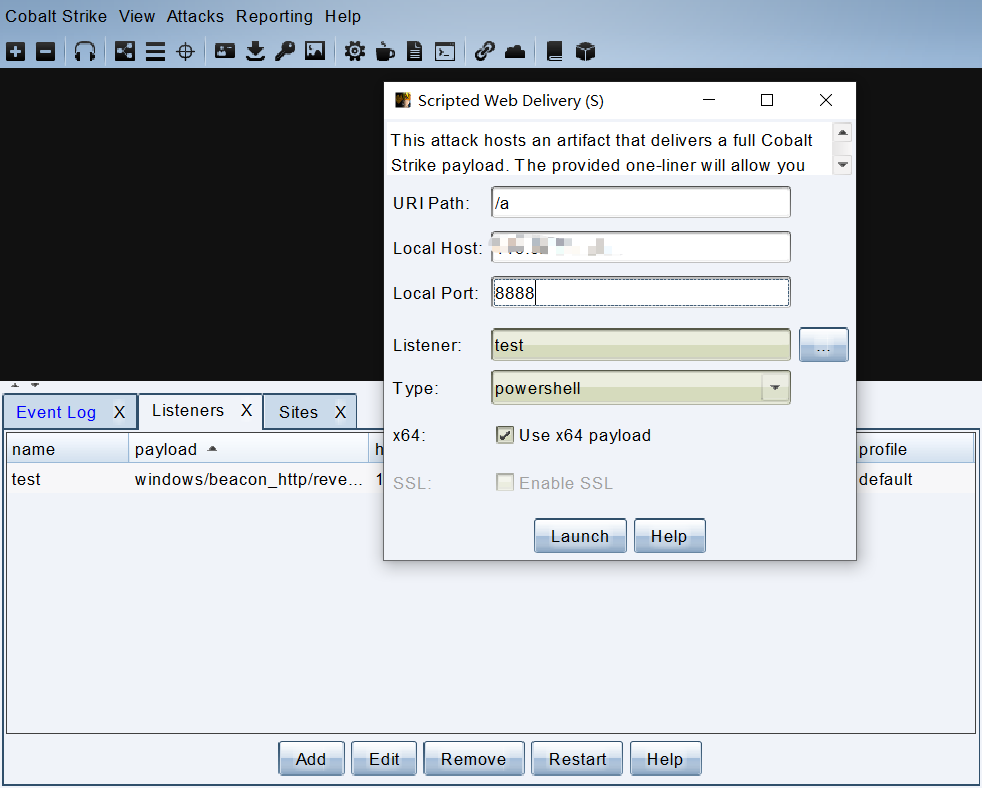This screenshot has height=788, width=982.
Task: Click Help button in Scripted Web Delivery dialog
Action: point(669,536)
